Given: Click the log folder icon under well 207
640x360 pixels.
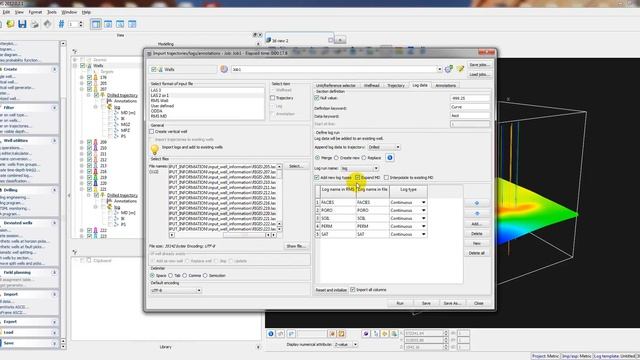Looking at the screenshot, I should pos(109,107).
